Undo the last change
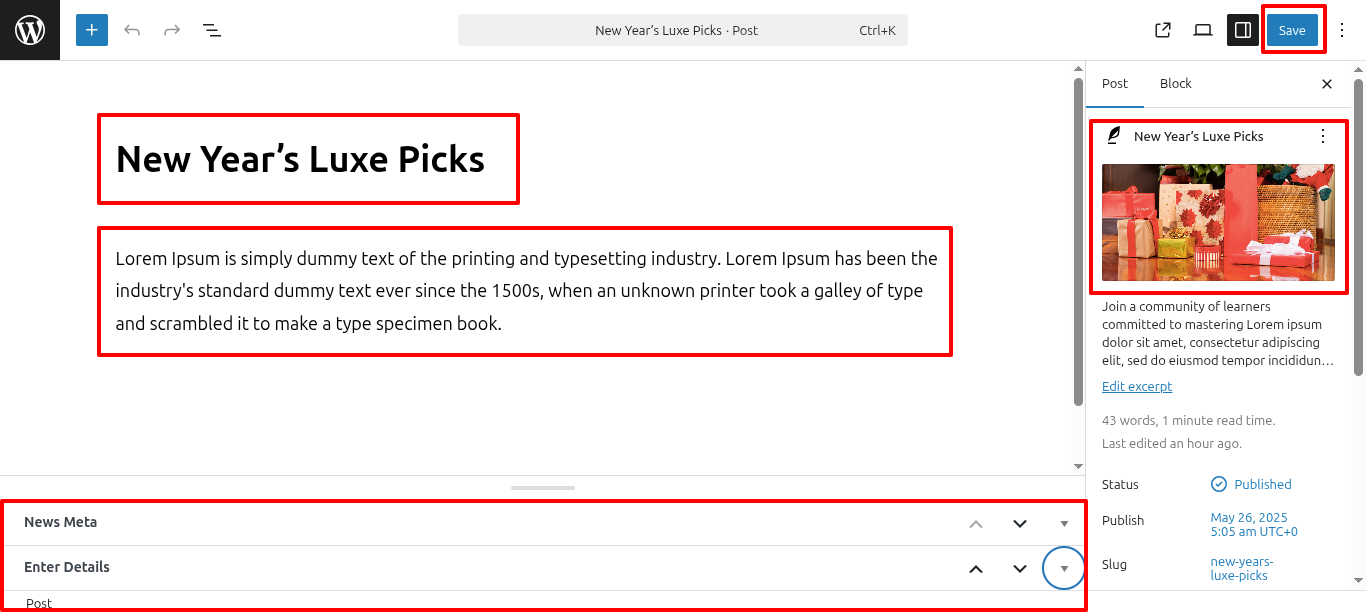Viewport: 1366px width, 615px height. pyautogui.click(x=132, y=30)
